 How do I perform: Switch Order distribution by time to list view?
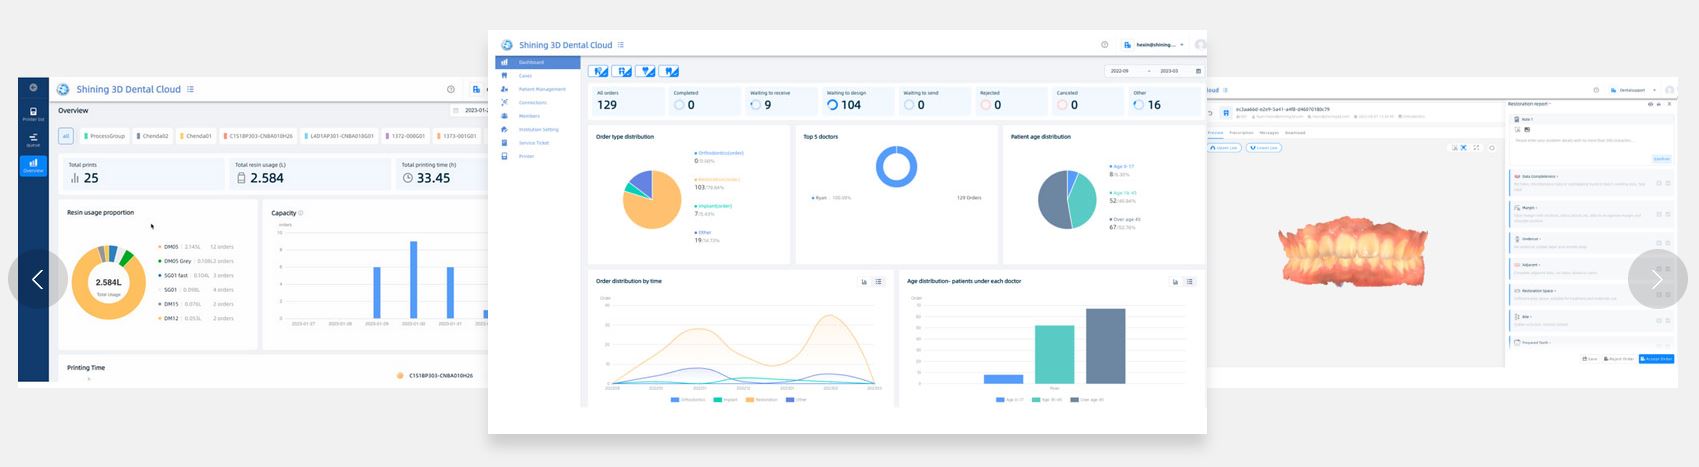pos(879,282)
